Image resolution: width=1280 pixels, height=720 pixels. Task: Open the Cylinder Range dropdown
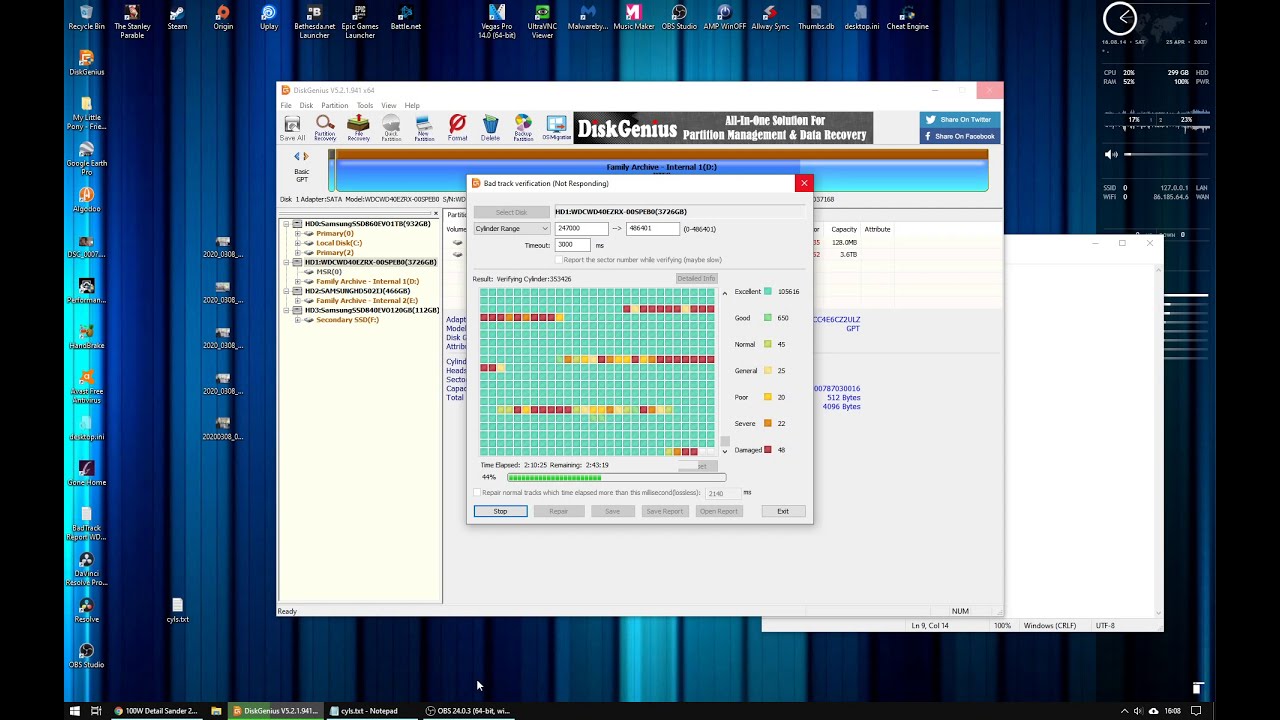click(511, 229)
